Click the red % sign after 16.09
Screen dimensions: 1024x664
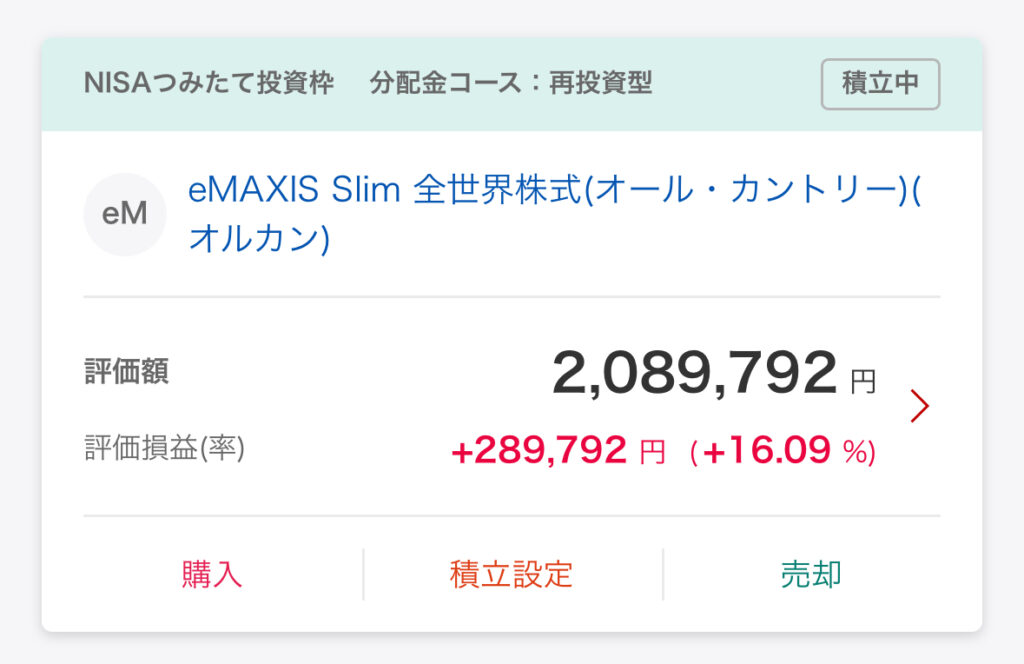coord(854,451)
